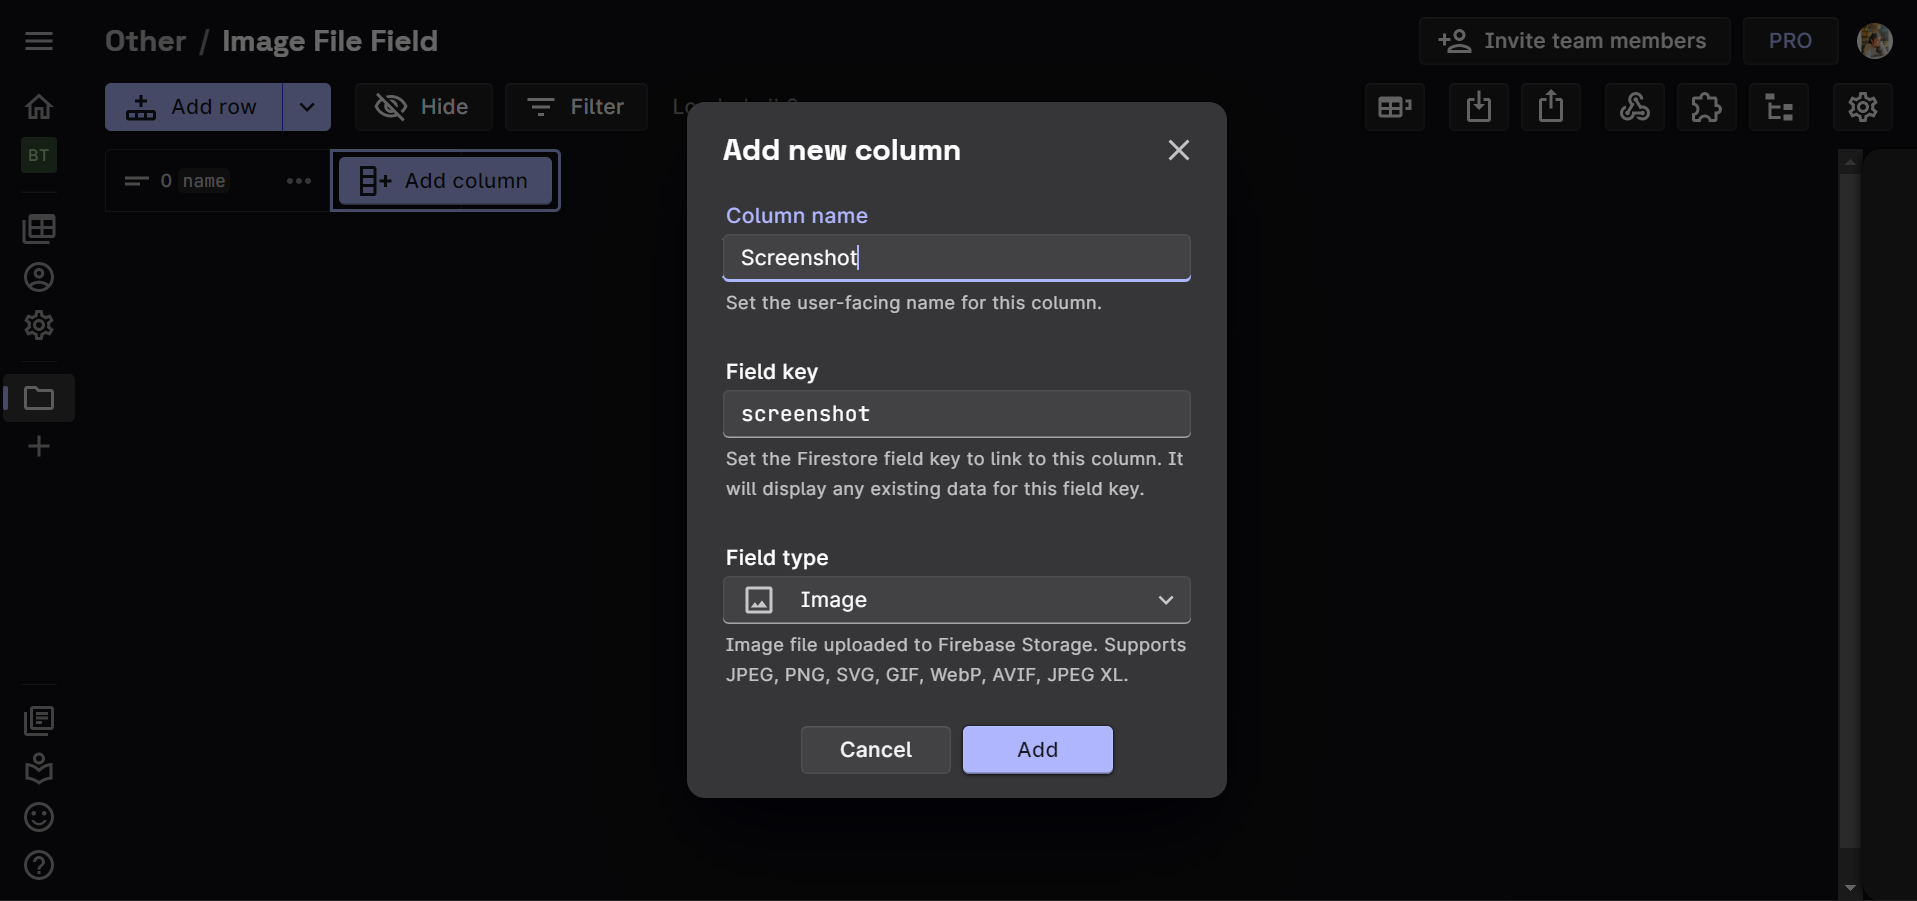The height and width of the screenshot is (901, 1917).
Task: Click the Other breadcrumb link
Action: [x=145, y=41]
